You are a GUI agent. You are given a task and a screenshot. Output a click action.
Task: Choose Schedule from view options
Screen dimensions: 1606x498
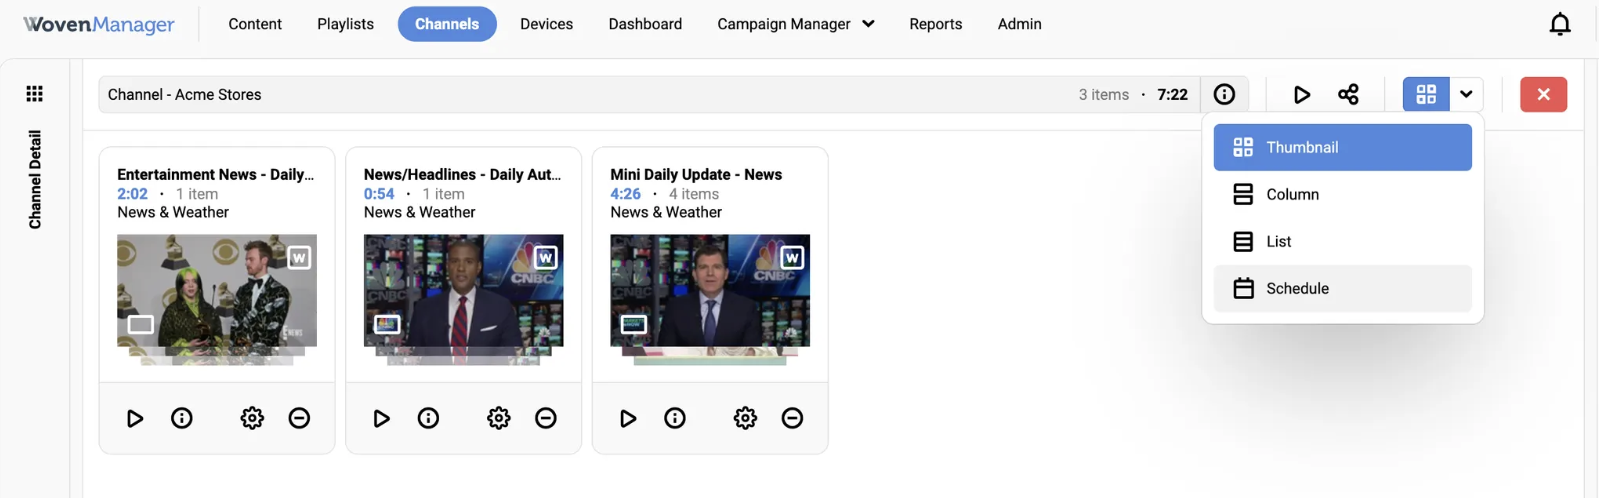1342,288
